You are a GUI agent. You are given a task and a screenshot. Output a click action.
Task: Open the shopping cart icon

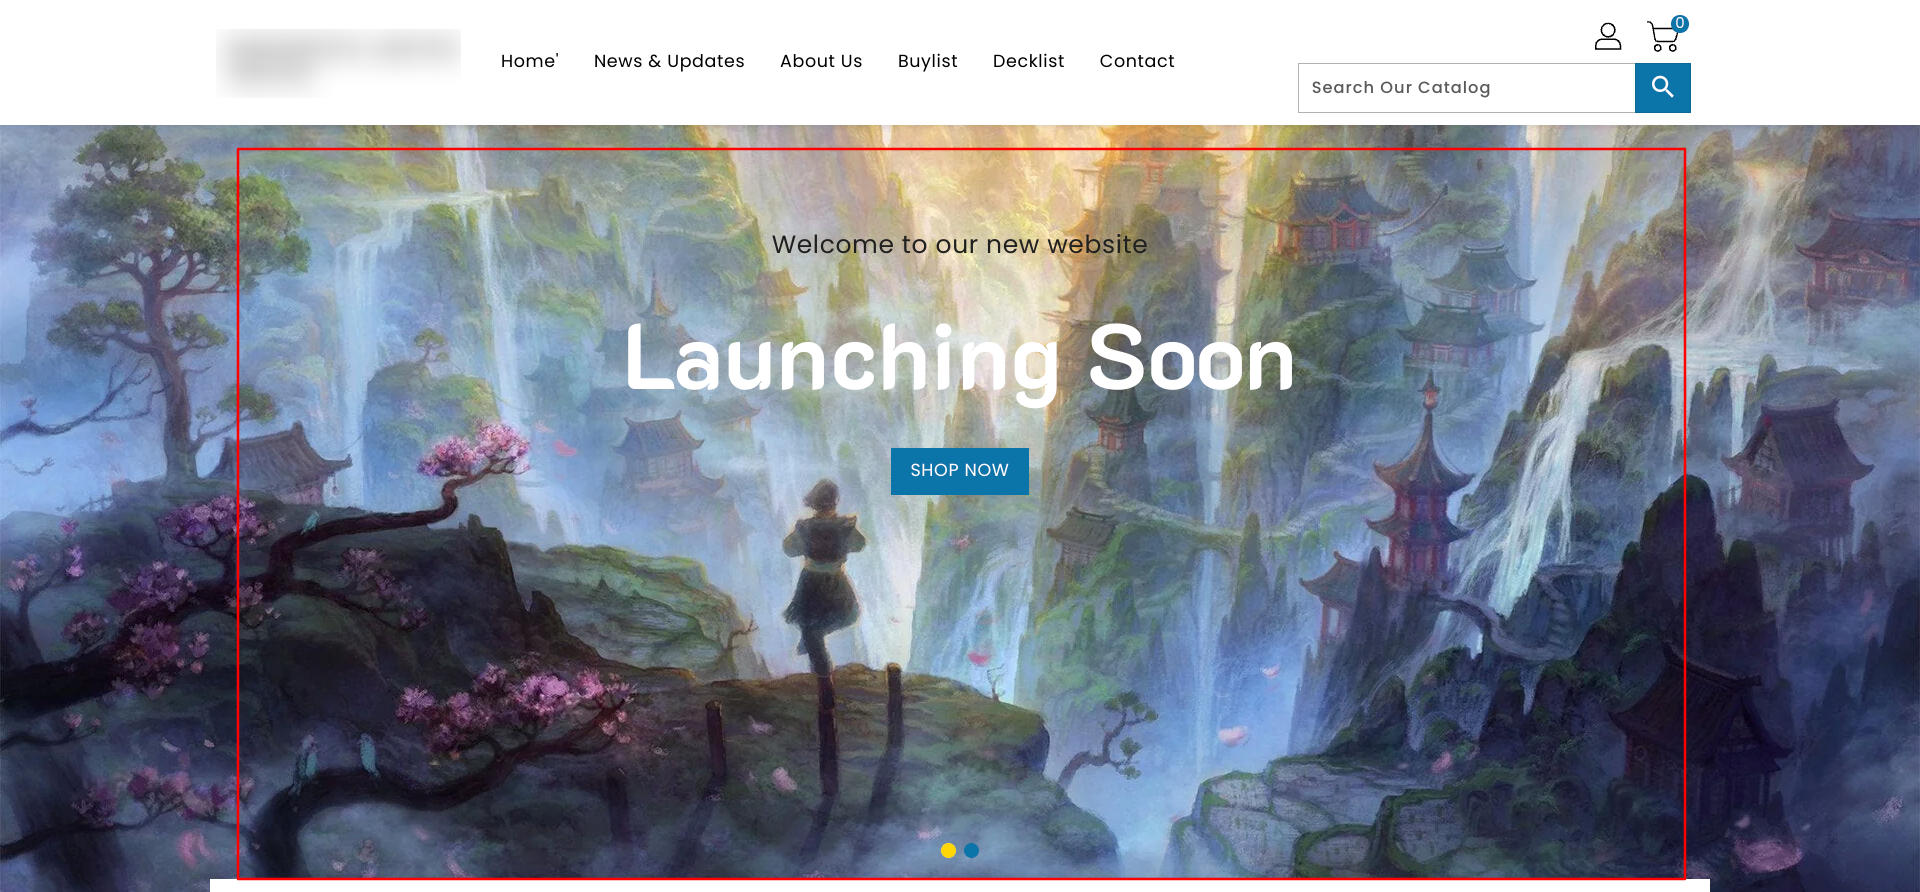(1663, 38)
